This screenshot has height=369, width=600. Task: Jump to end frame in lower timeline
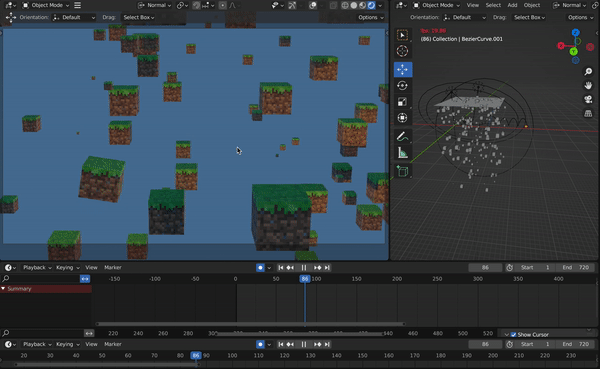pyautogui.click(x=327, y=344)
